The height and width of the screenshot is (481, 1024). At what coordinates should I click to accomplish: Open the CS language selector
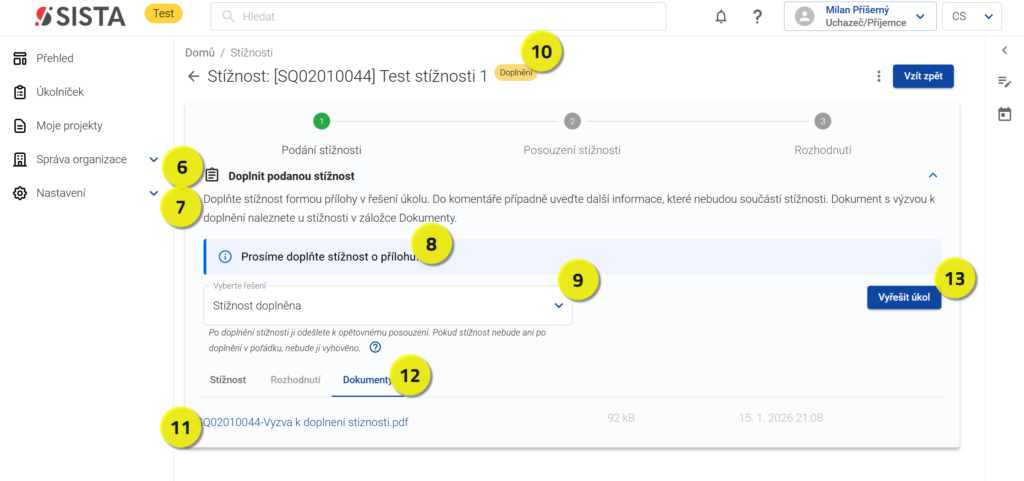point(971,17)
